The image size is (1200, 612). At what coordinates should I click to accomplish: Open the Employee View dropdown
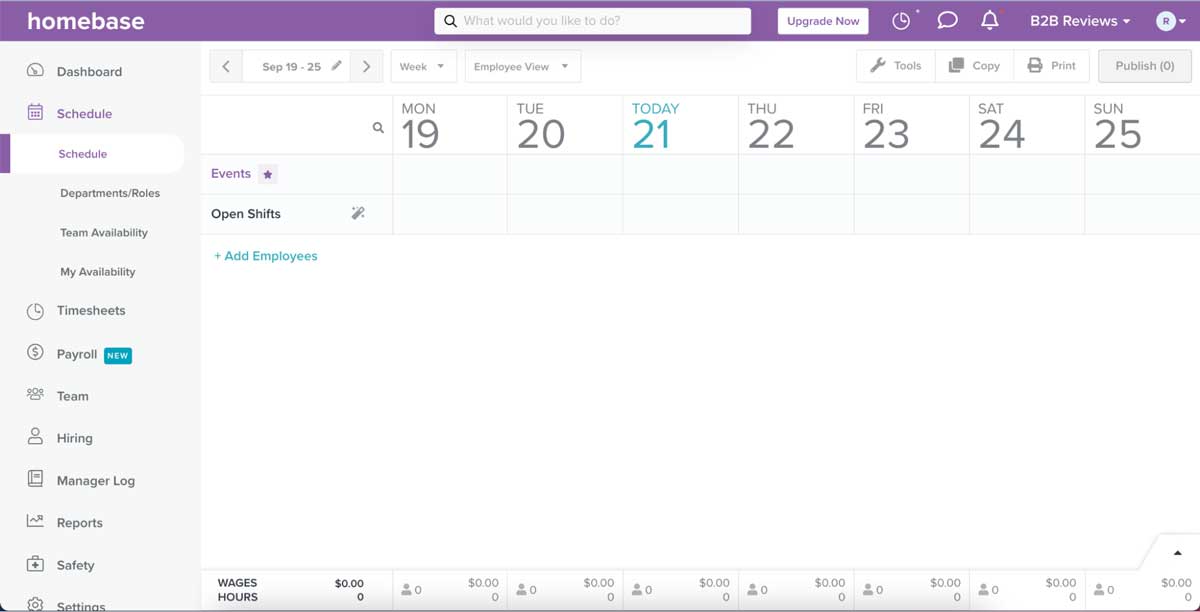[x=522, y=66]
